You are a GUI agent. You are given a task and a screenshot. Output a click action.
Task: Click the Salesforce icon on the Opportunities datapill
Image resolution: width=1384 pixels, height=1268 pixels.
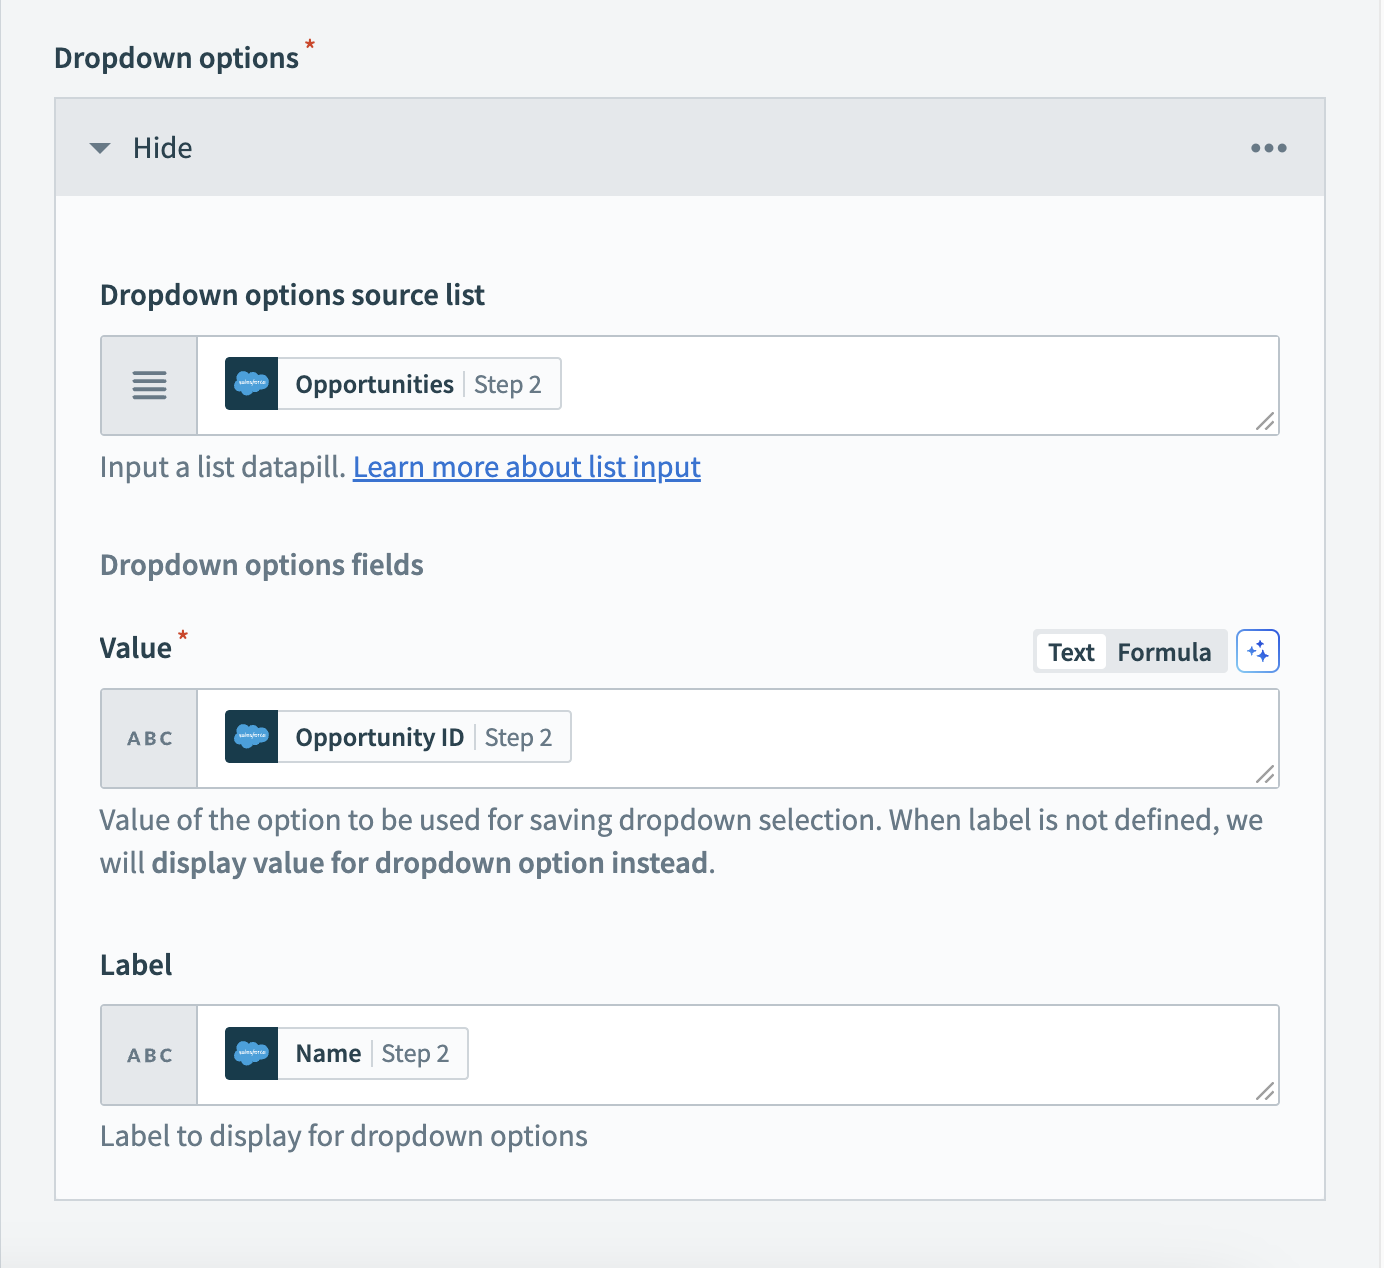(x=251, y=383)
